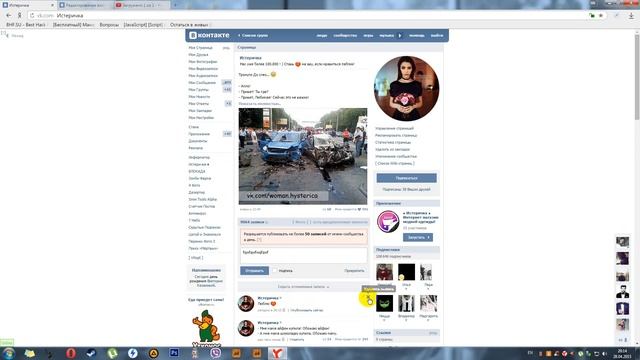Open Viber from the taskbar
The image size is (640, 360).
pos(216,353)
